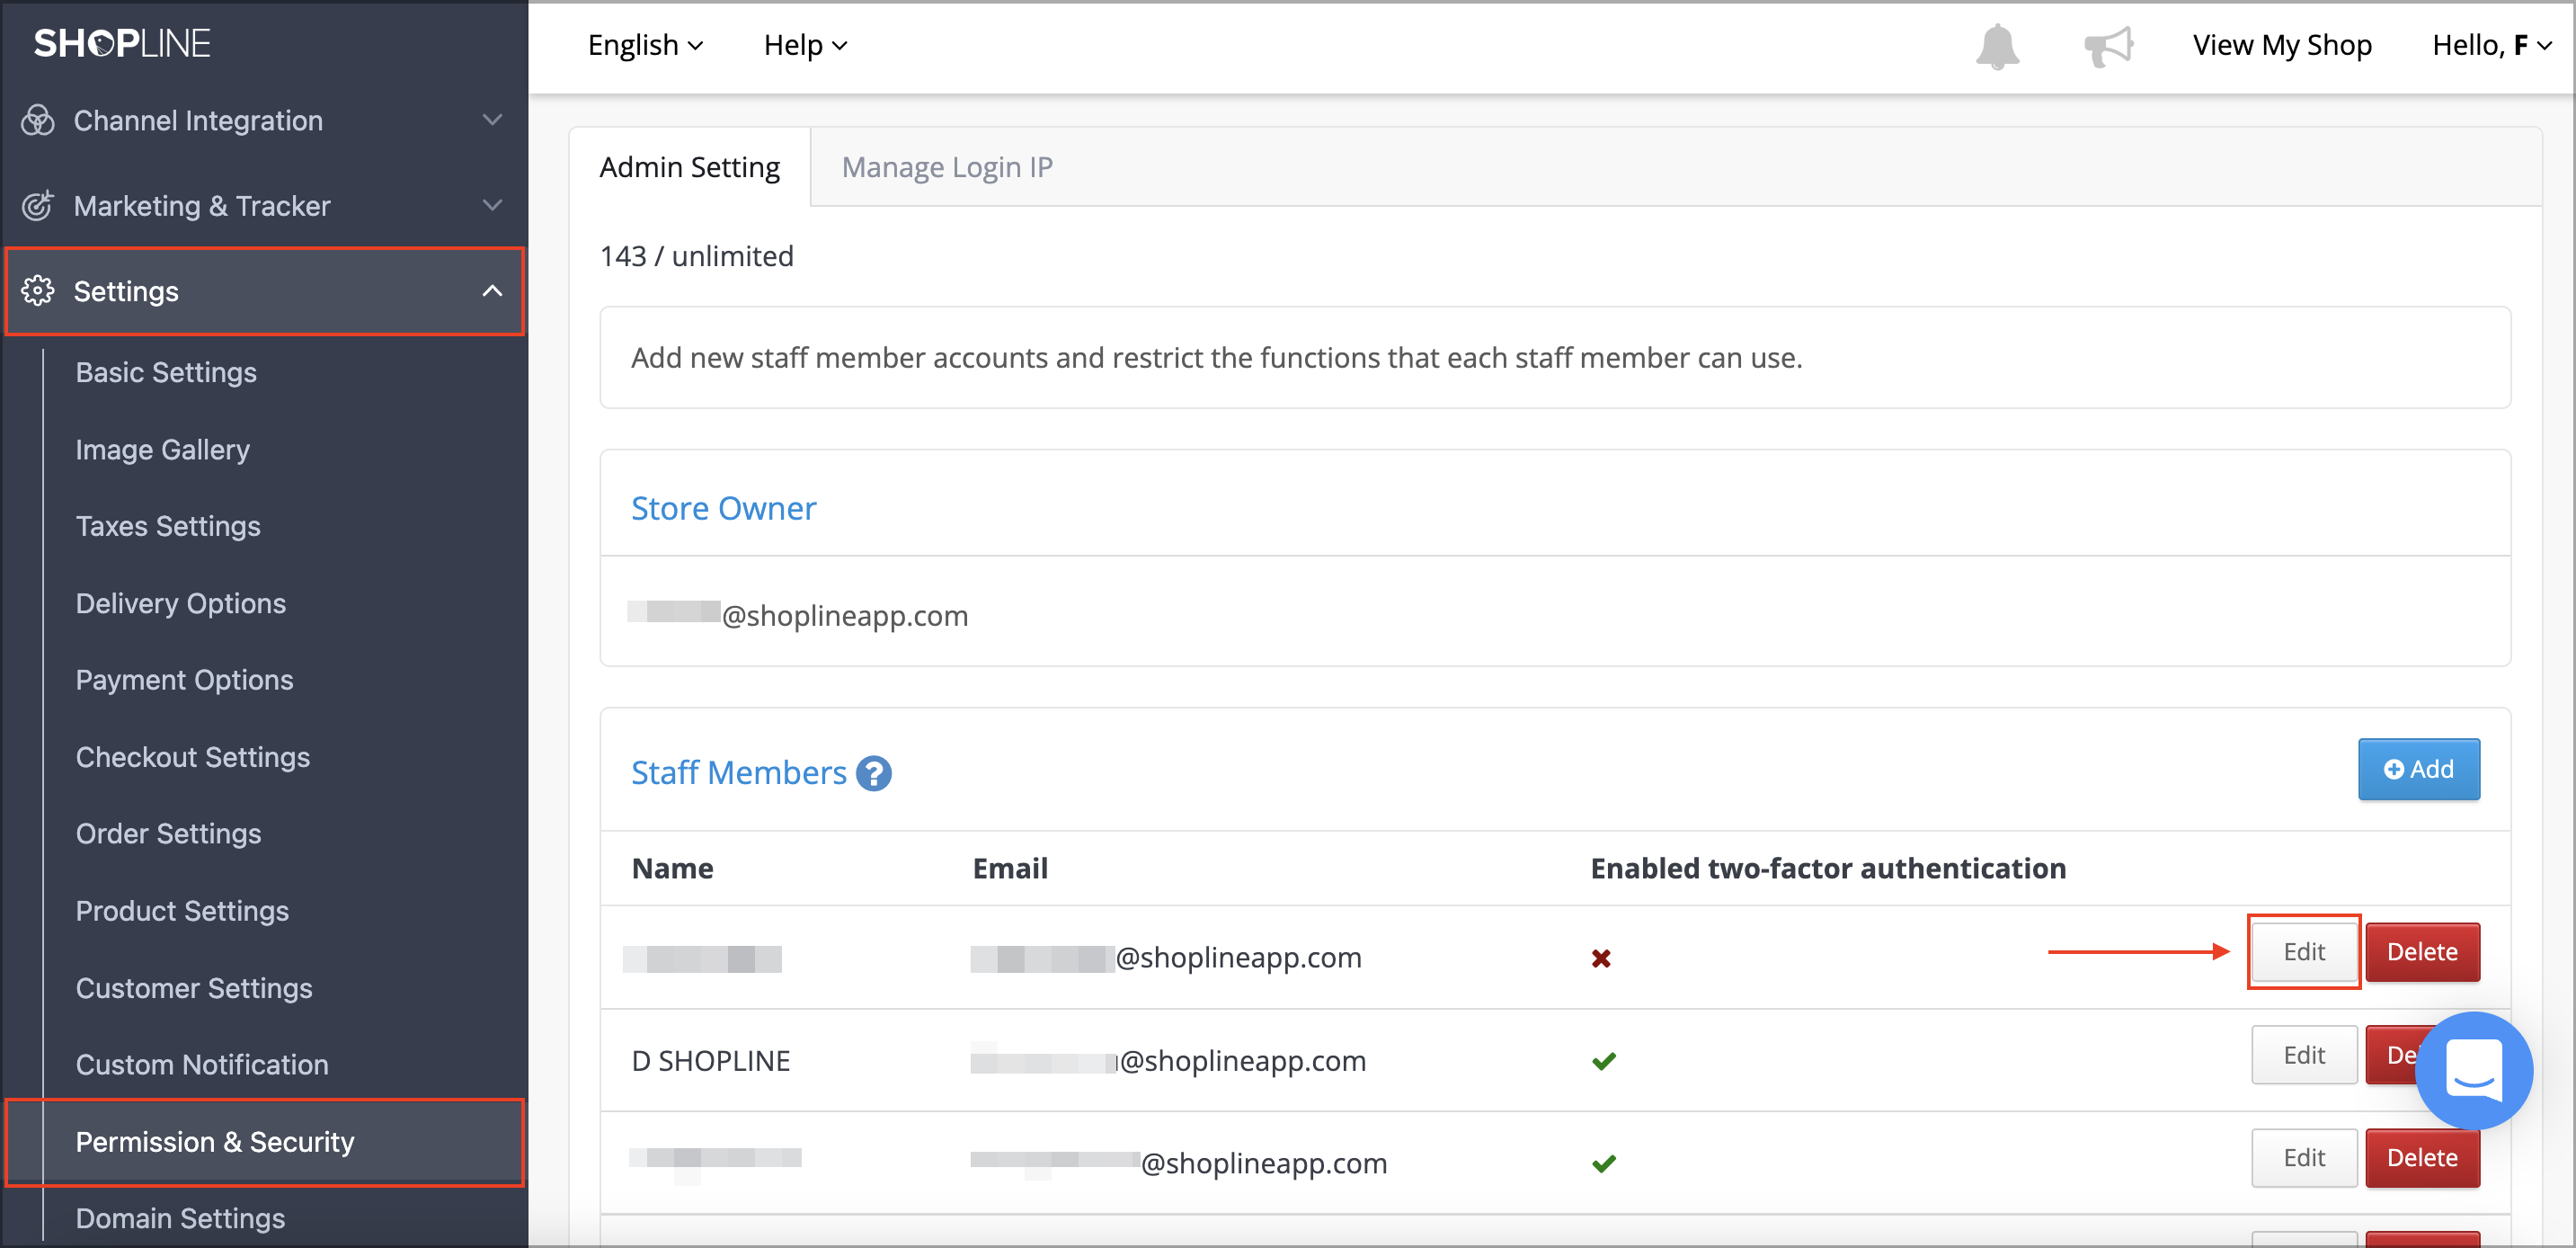Click the Staff Members heading
This screenshot has width=2576, height=1248.
click(x=738, y=772)
